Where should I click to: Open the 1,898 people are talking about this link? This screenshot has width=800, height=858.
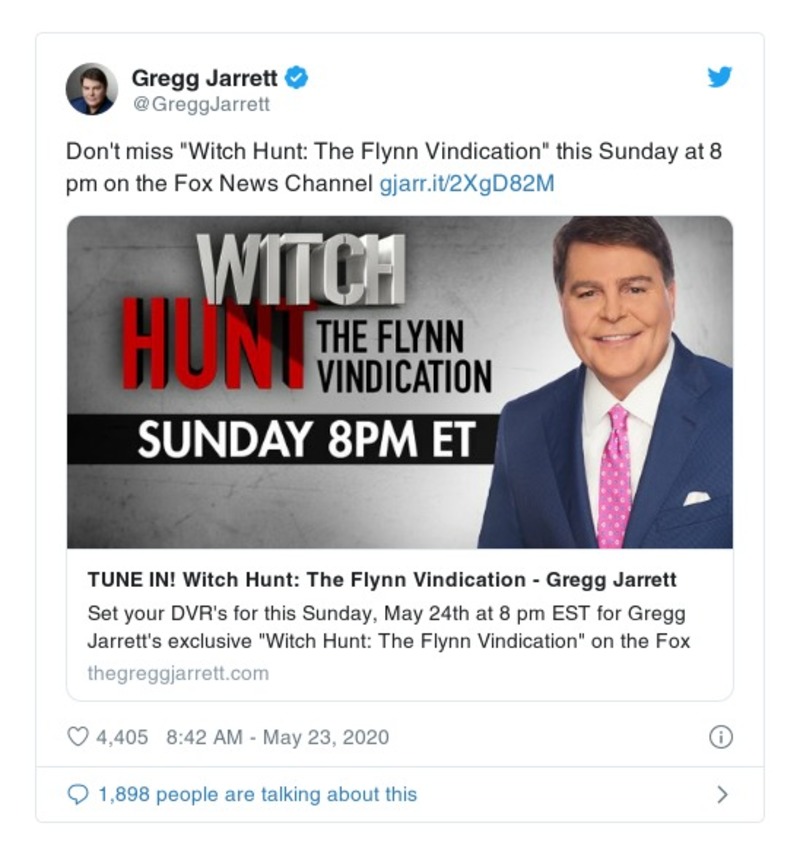click(258, 795)
